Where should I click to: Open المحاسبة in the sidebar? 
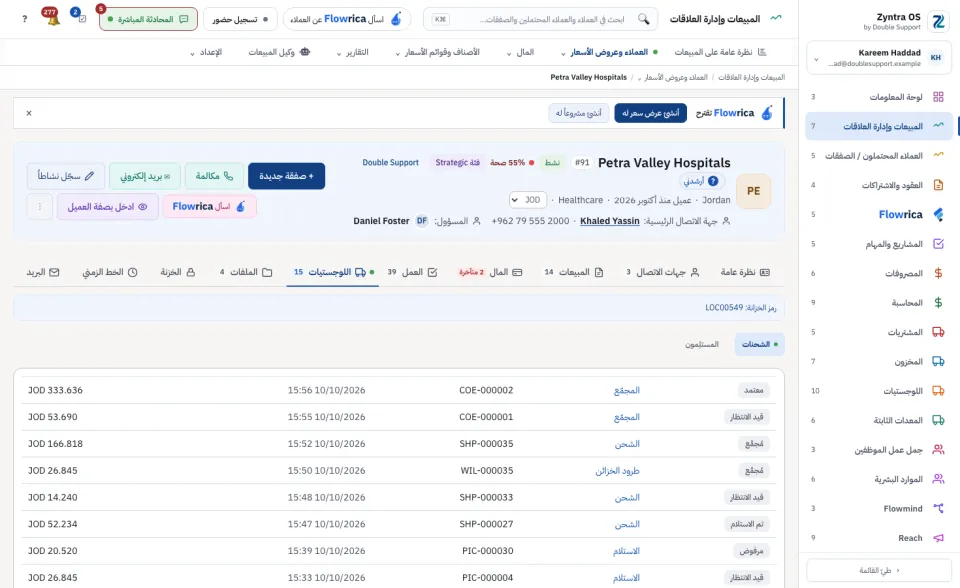(x=879, y=303)
